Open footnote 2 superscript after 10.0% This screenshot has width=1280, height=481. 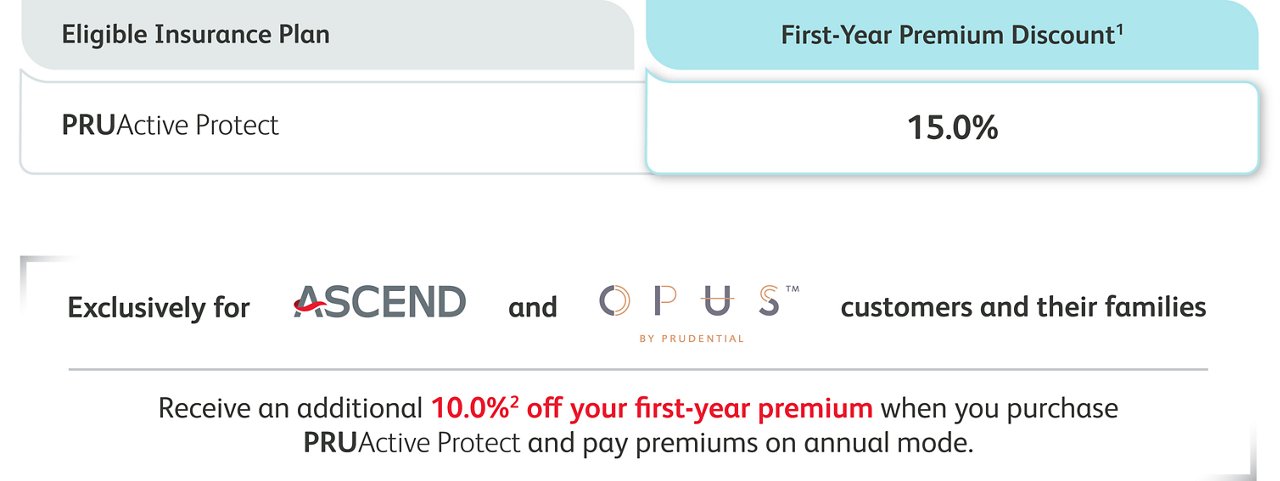click(x=514, y=400)
